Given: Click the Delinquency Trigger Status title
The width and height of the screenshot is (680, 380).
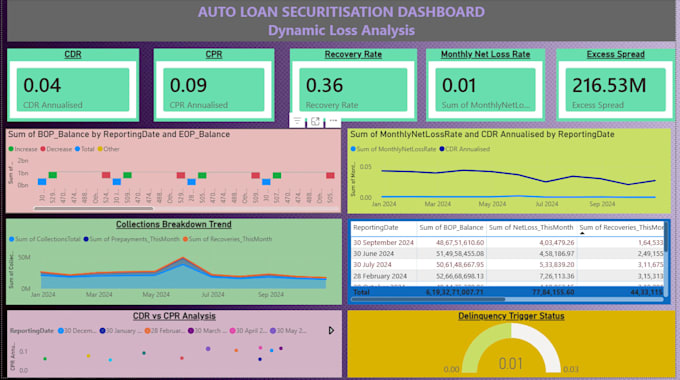Looking at the screenshot, I should (x=511, y=316).
